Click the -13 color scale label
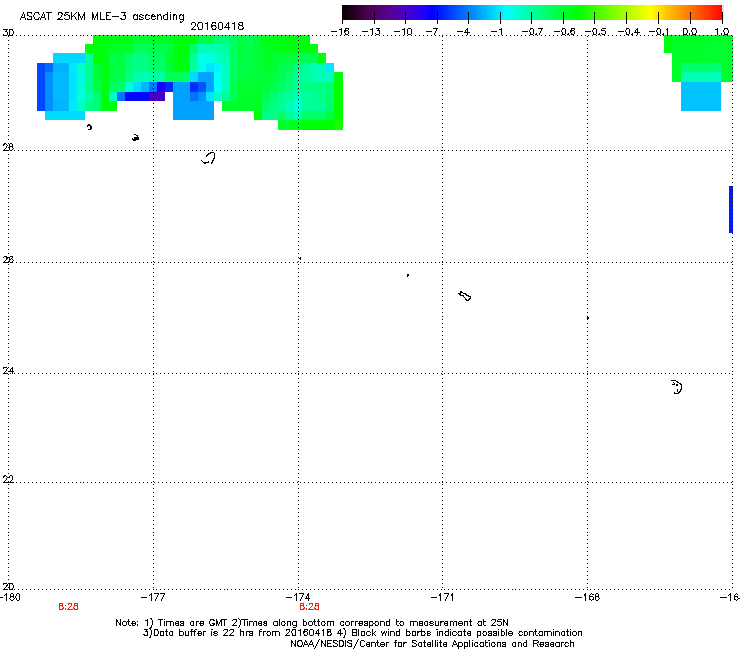The width and height of the screenshot is (740, 650). tap(371, 32)
